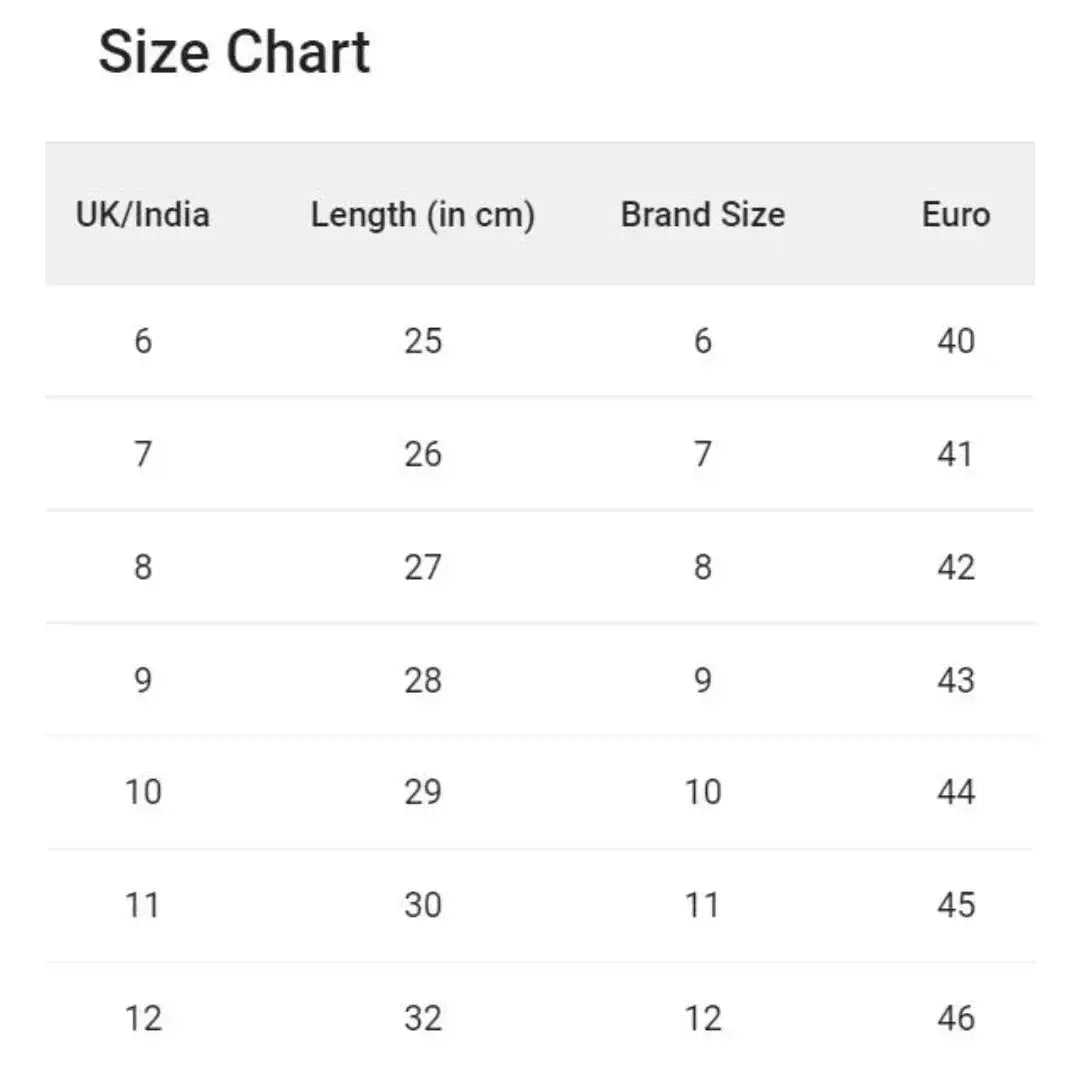The image size is (1080, 1080).
Task: Click the Length (in cm) column header
Action: 422,214
